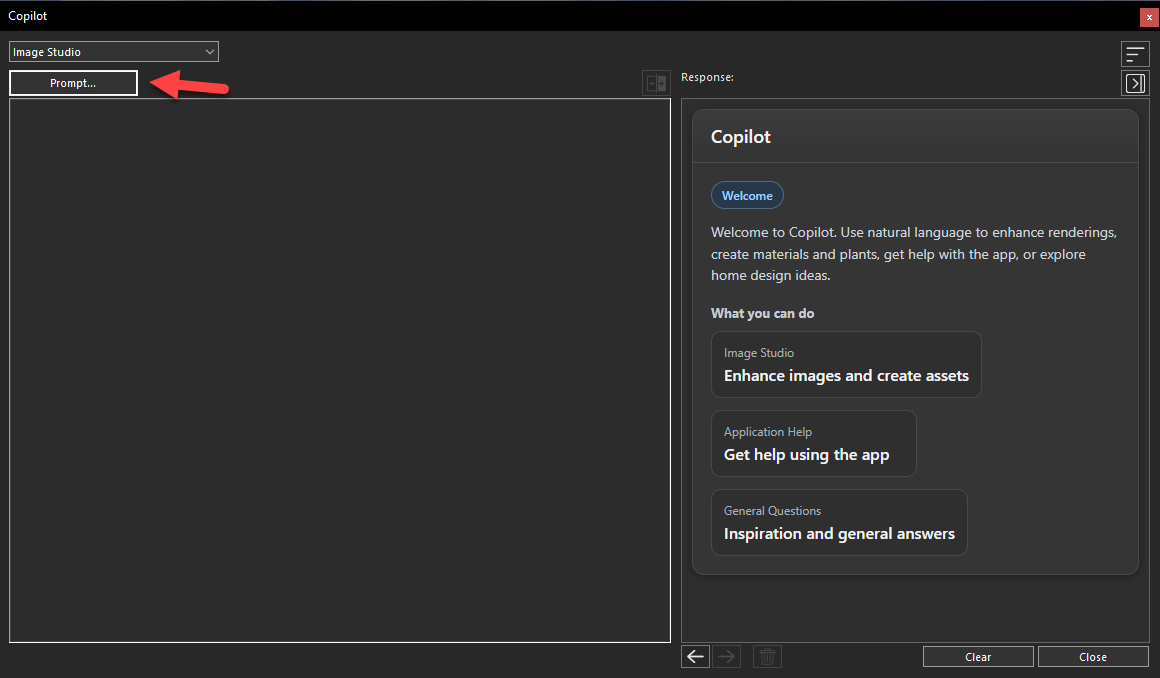Viewport: 1160px width, 678px height.
Task: Click the 'Response:' label
Action: [x=707, y=77]
